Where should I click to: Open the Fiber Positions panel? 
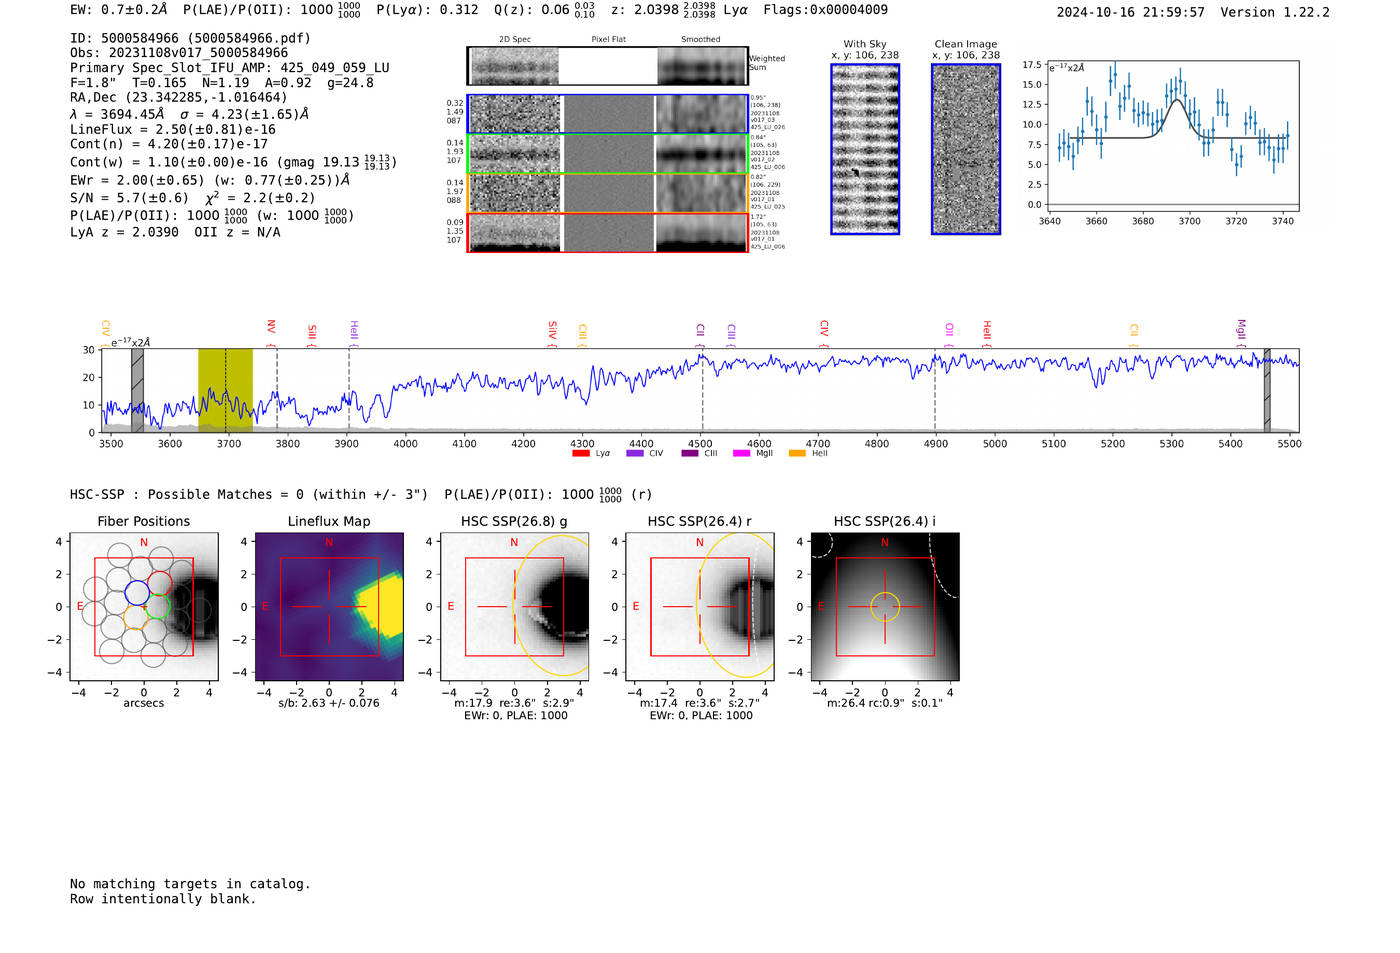[144, 607]
